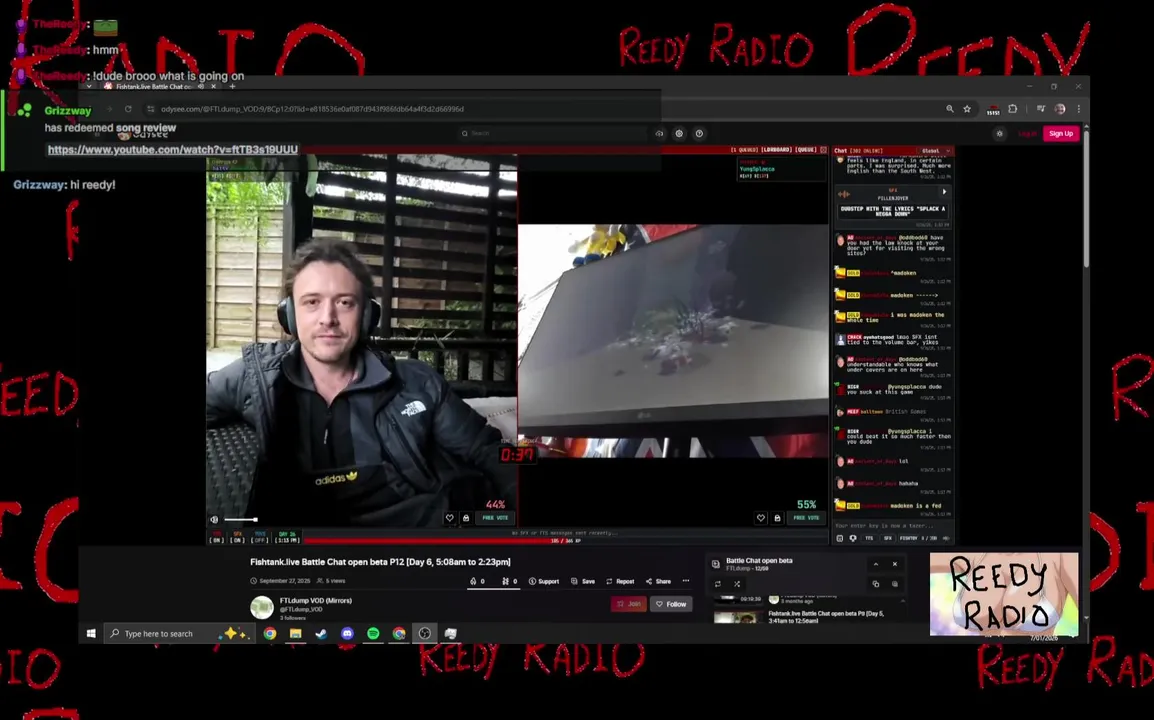Image resolution: width=1154 pixels, height=720 pixels.
Task: Click the FTLdump VOD channel avatar
Action: [262, 607]
